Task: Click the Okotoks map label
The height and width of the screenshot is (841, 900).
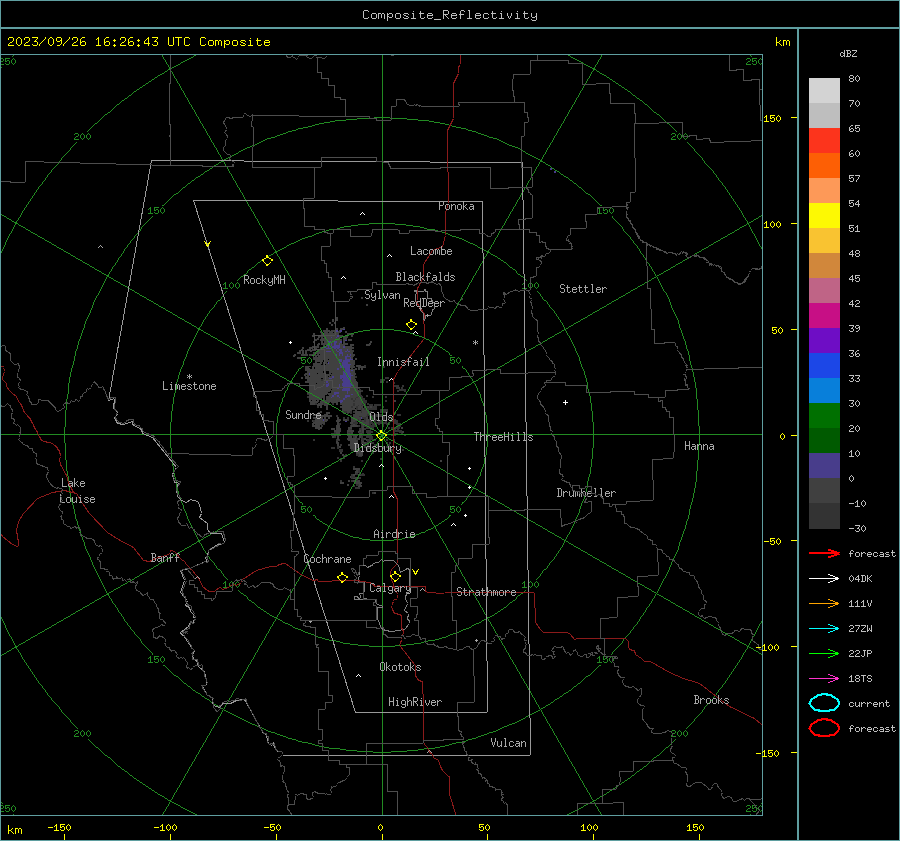Action: coord(400,667)
